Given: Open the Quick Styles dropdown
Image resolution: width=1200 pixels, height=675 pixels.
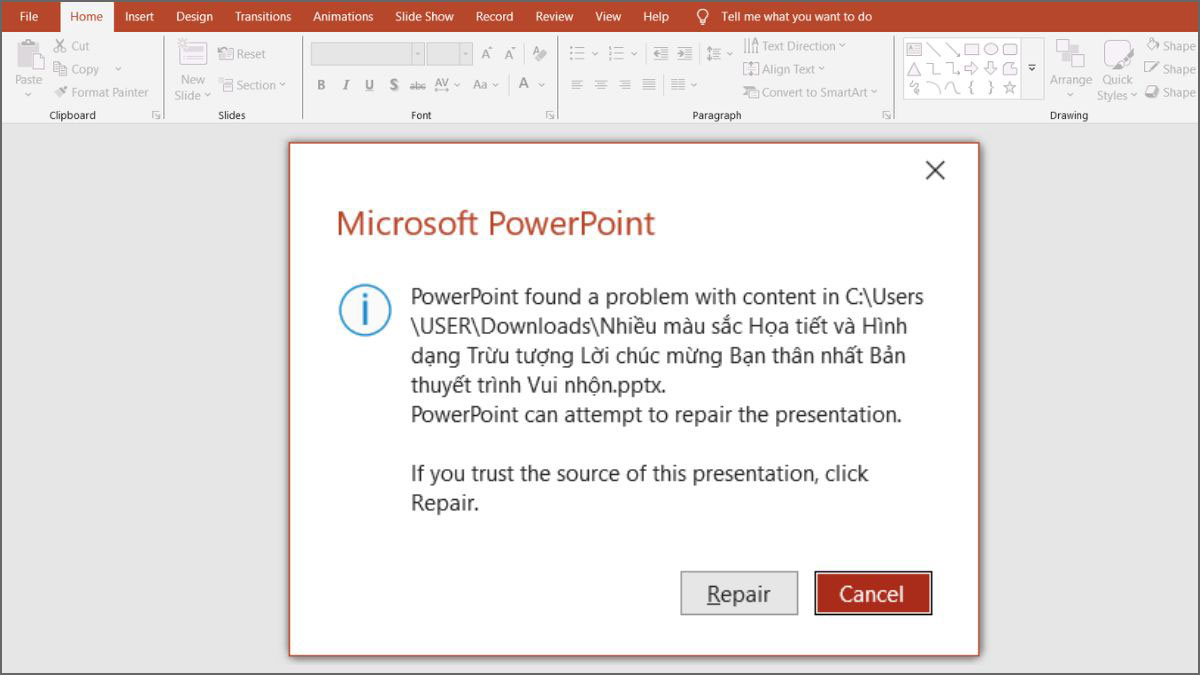Looking at the screenshot, I should click(1117, 68).
